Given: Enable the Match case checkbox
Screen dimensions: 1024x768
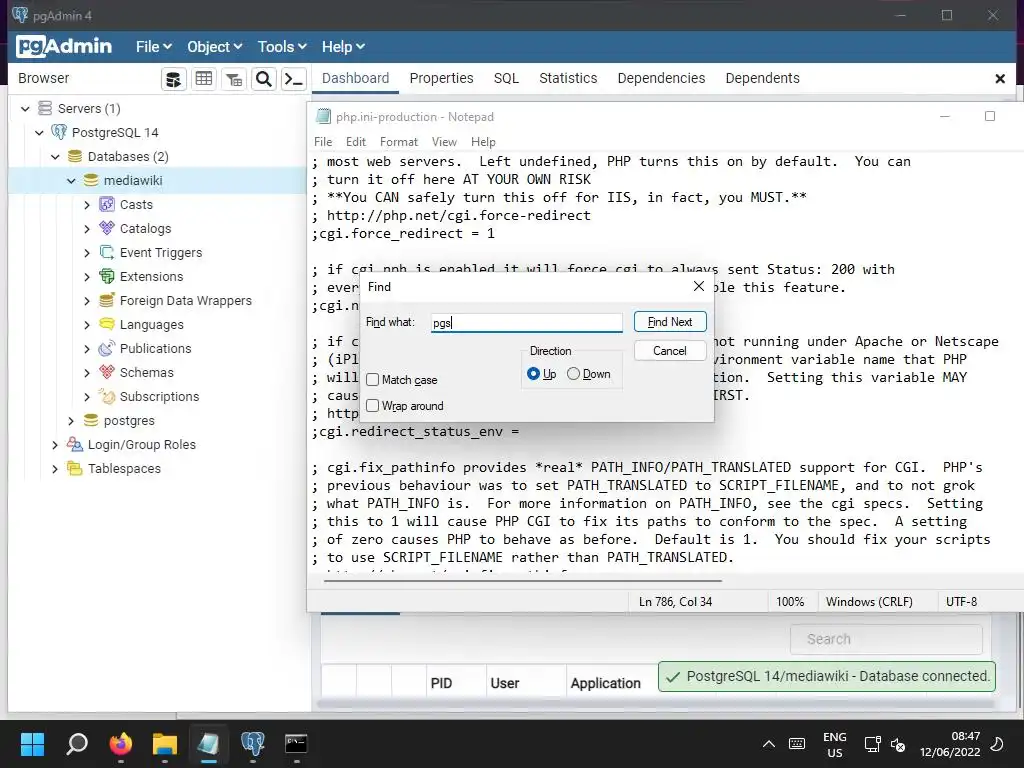Looking at the screenshot, I should (372, 379).
